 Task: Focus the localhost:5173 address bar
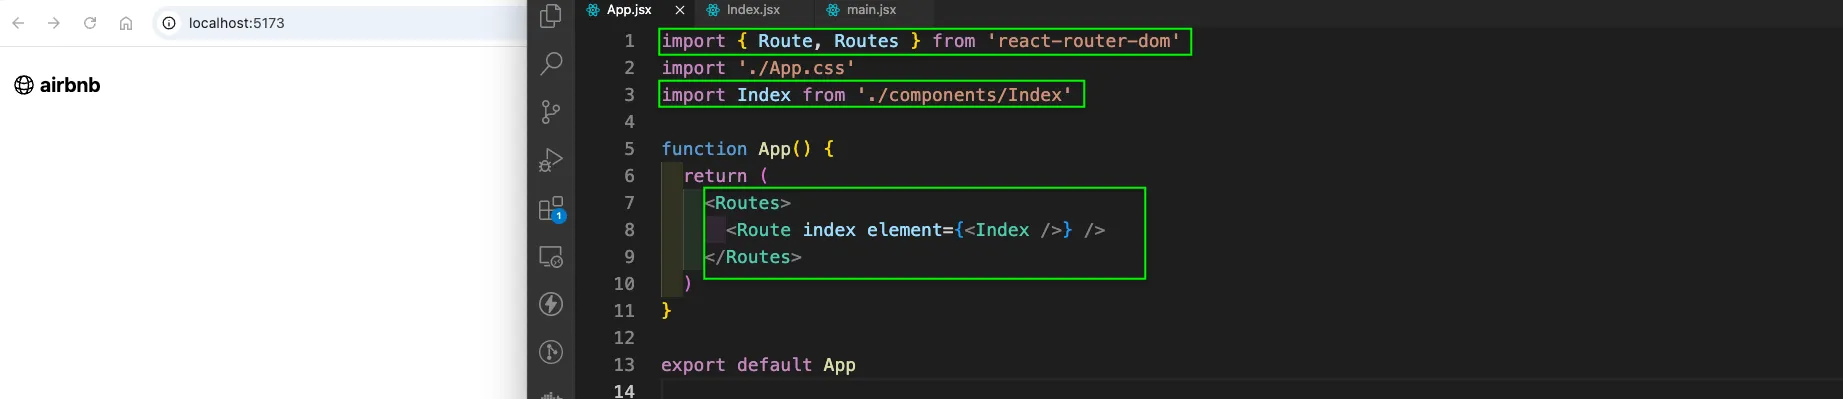tap(340, 23)
